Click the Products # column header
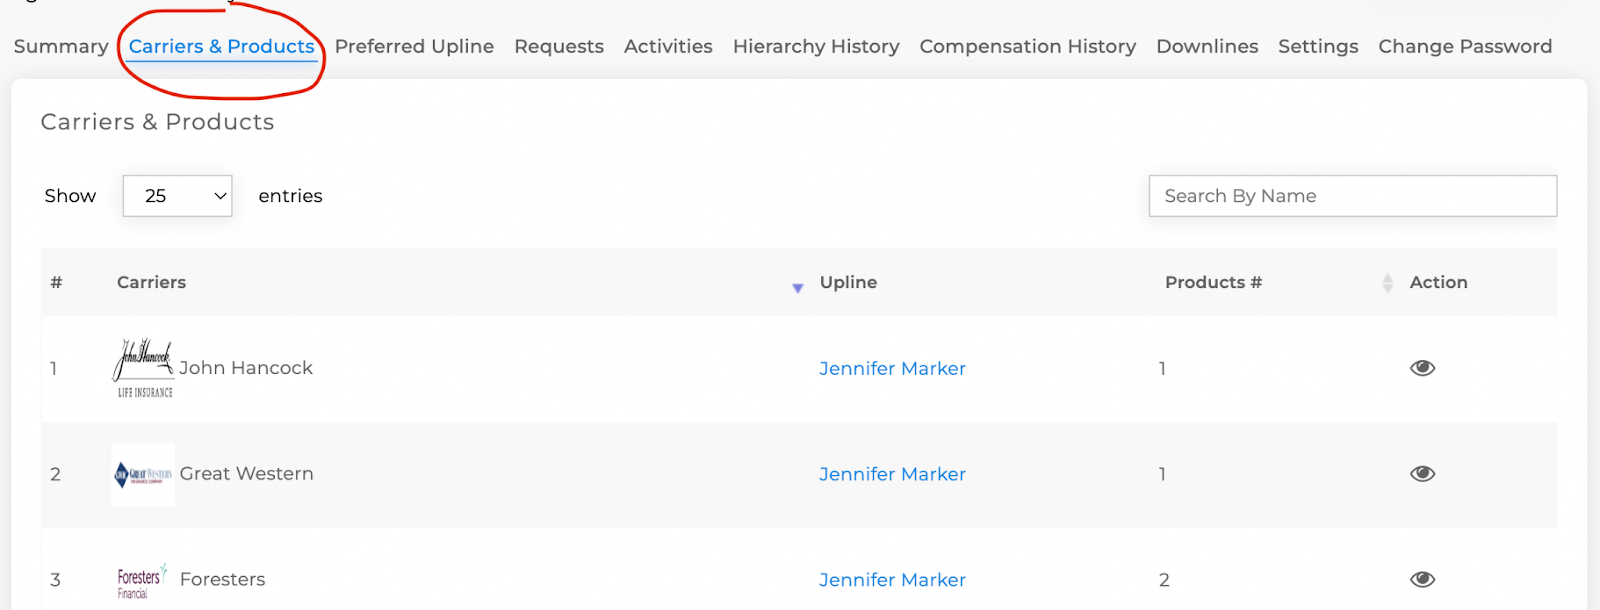The image size is (1600, 610). click(1213, 283)
